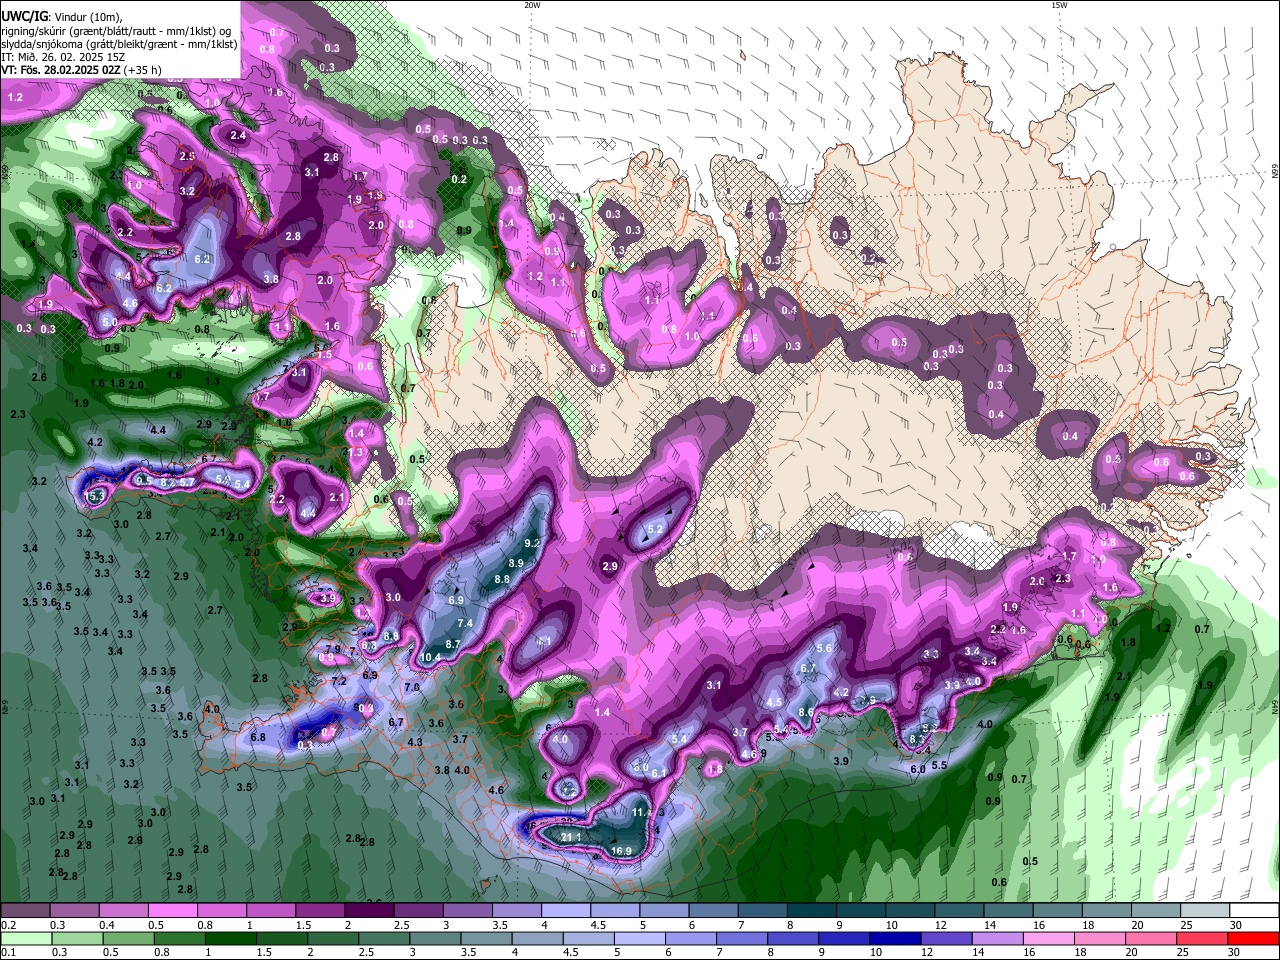Screen dimensions: 1280x960
Task: Select the dull mauve swatch above 0.2
Action: [x=25, y=911]
